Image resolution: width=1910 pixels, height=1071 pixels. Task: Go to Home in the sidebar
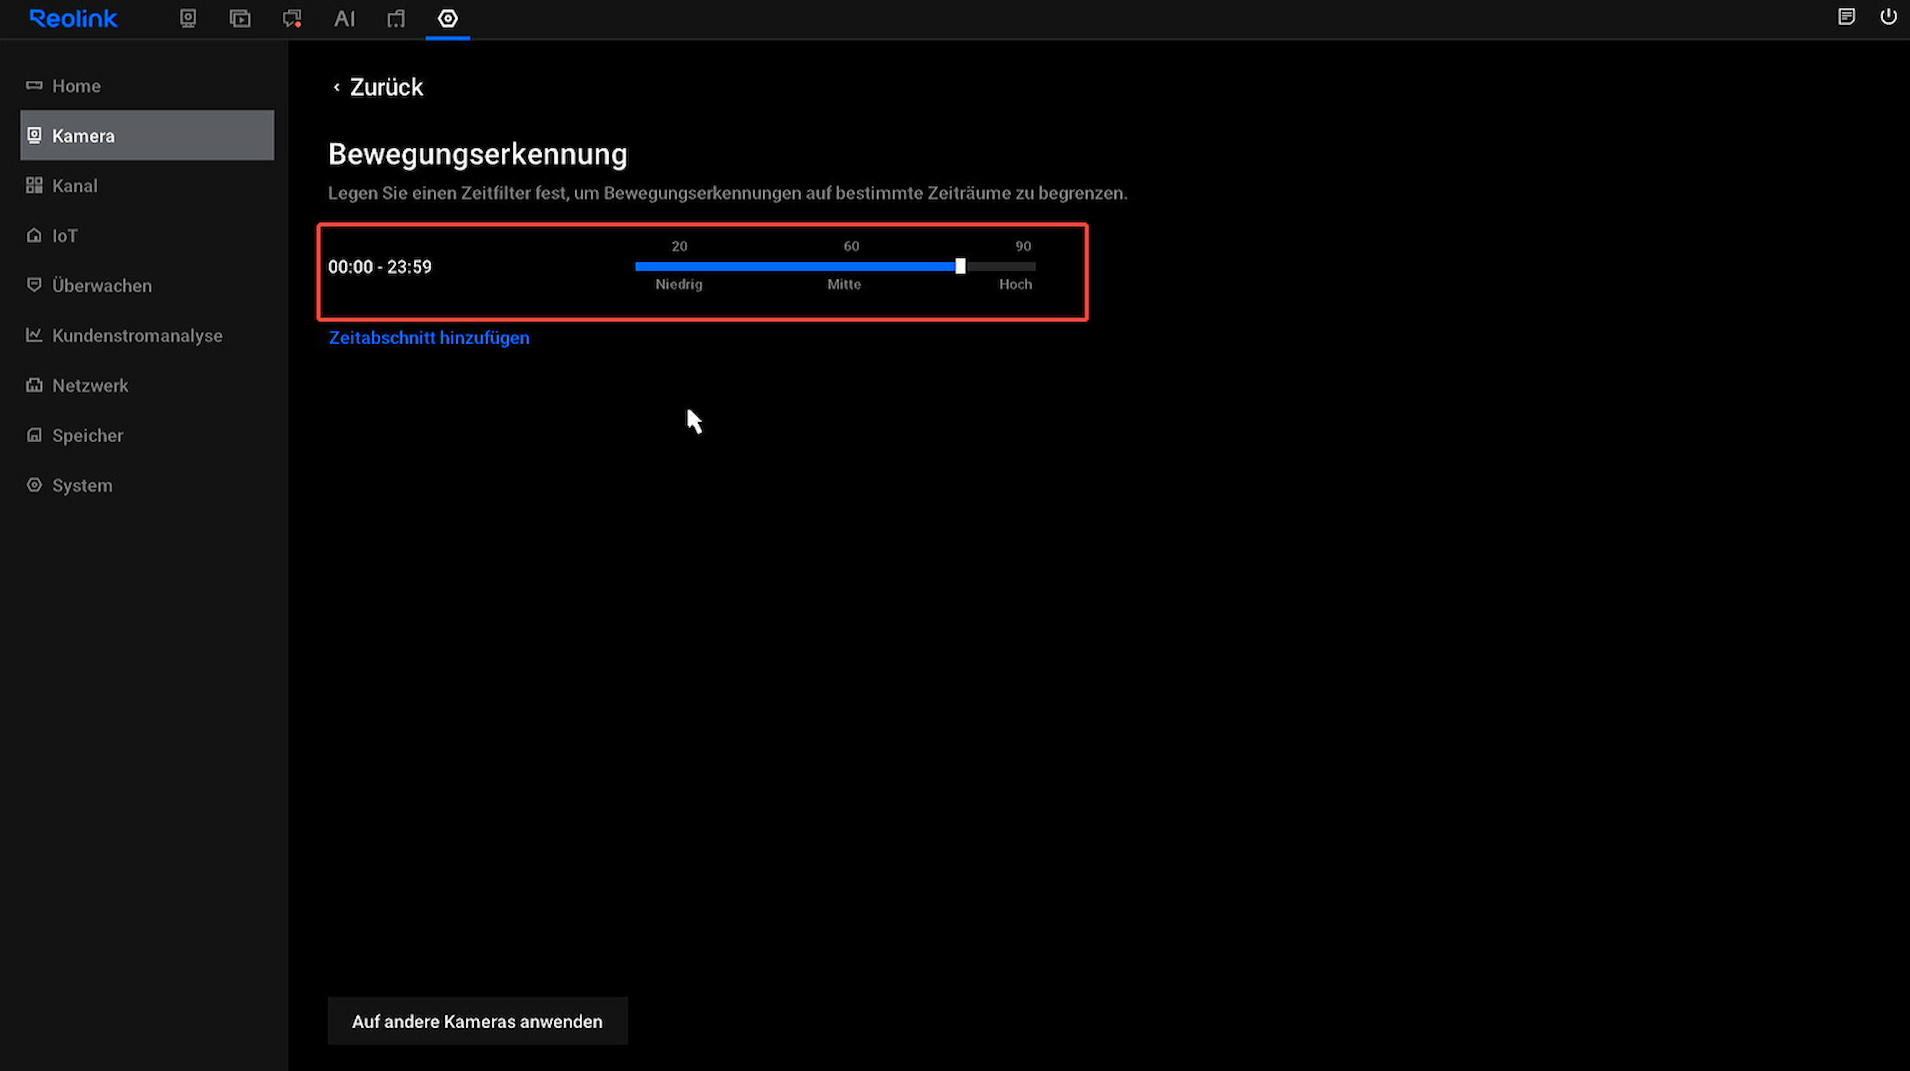[x=147, y=86]
